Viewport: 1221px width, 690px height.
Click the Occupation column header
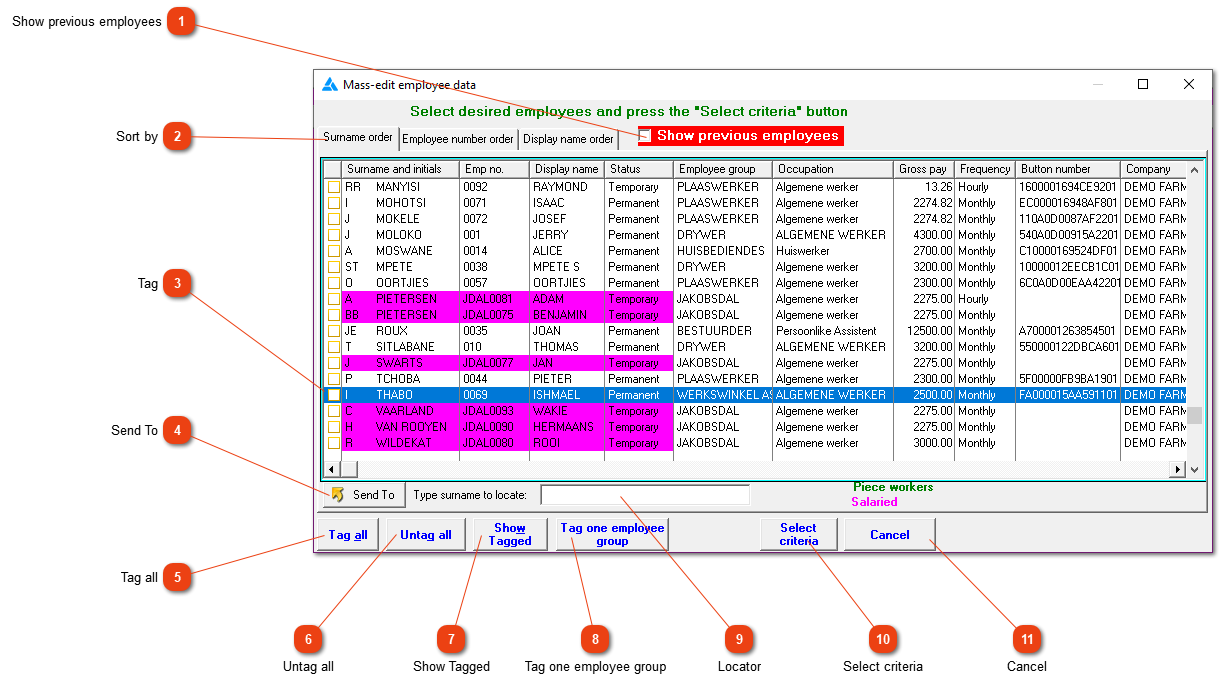(833, 169)
